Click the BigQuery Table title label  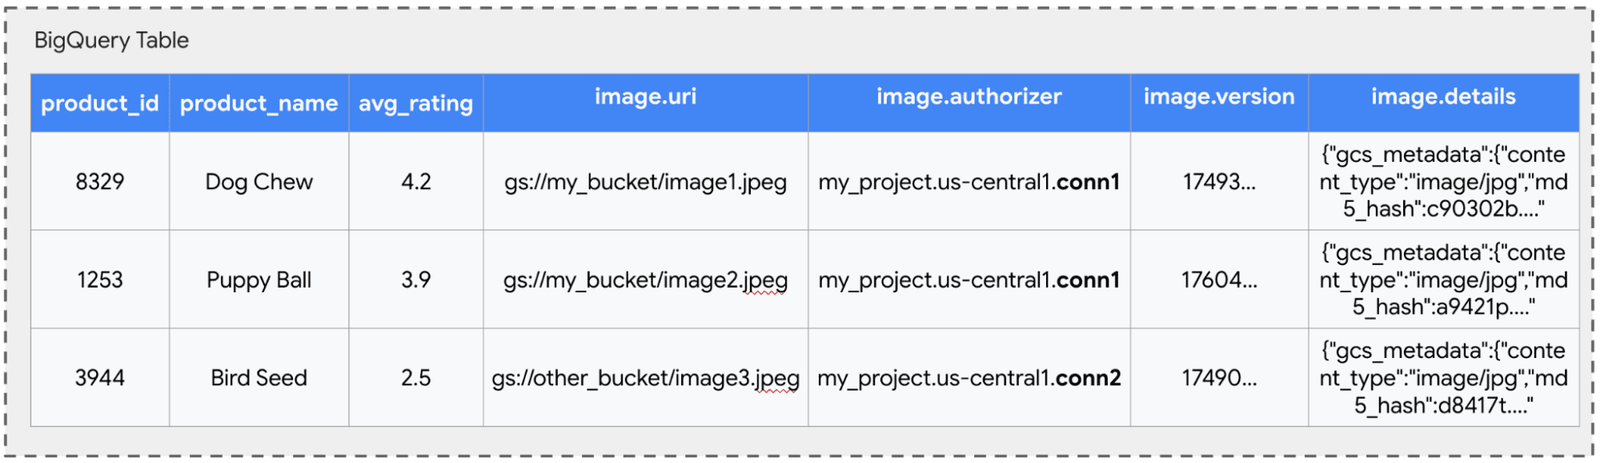(x=111, y=41)
